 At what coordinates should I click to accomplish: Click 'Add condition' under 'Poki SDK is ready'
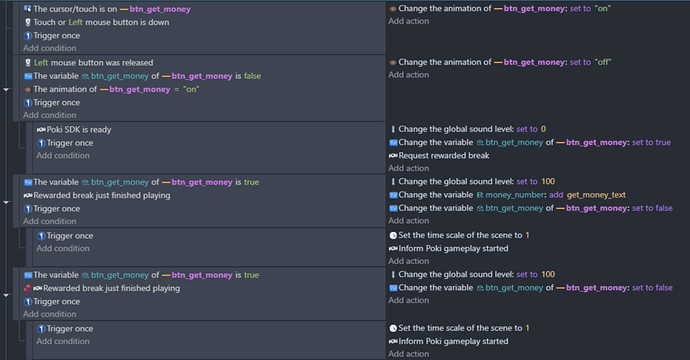point(63,156)
